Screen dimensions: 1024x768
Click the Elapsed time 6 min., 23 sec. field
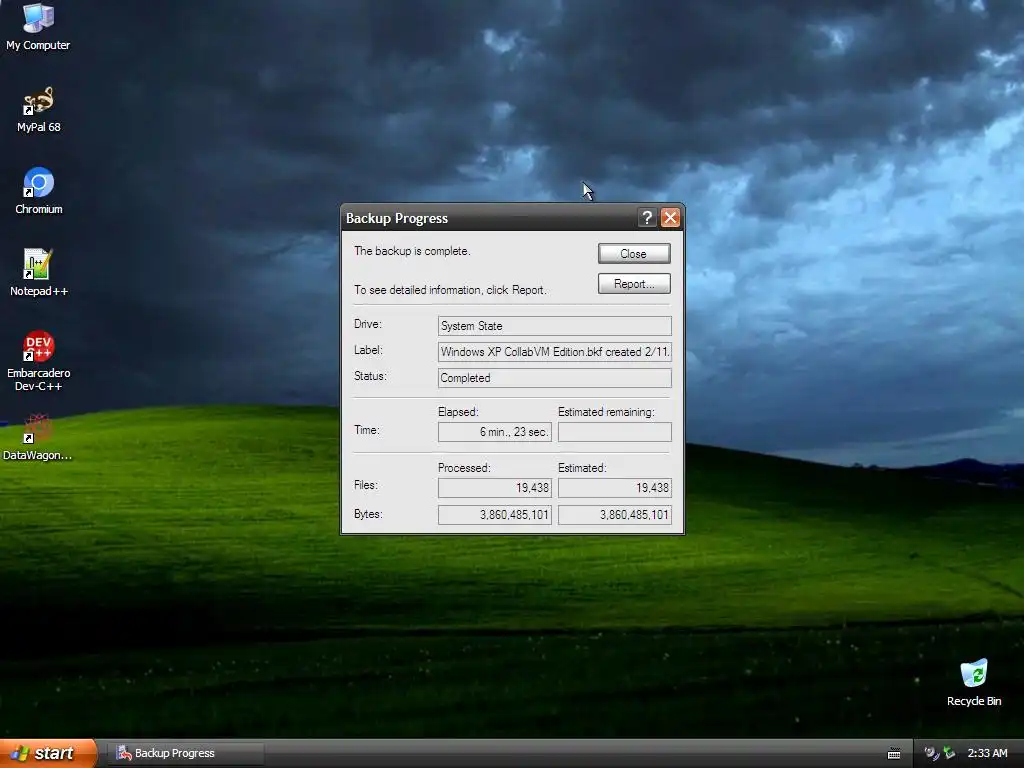tap(494, 432)
